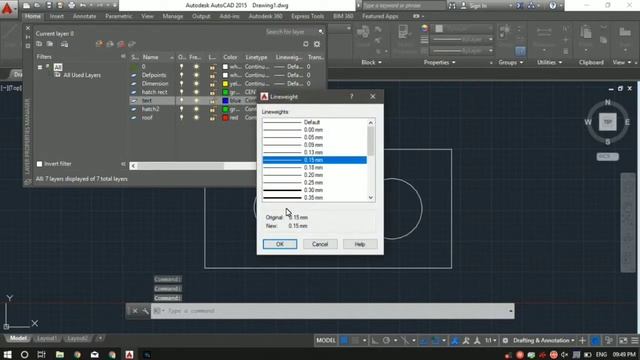Expand the Block panel dropdown
Image resolution: width=640 pixels, height=360 pixels.
pyautogui.click(x=371, y=62)
